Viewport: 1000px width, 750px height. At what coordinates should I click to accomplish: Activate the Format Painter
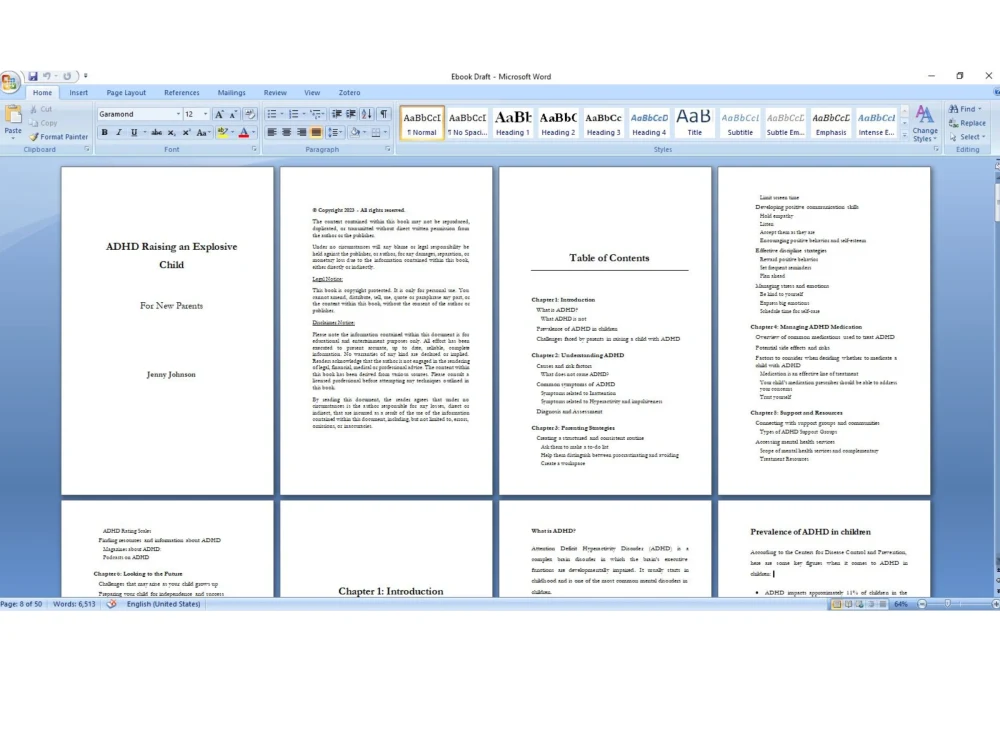tap(56, 137)
